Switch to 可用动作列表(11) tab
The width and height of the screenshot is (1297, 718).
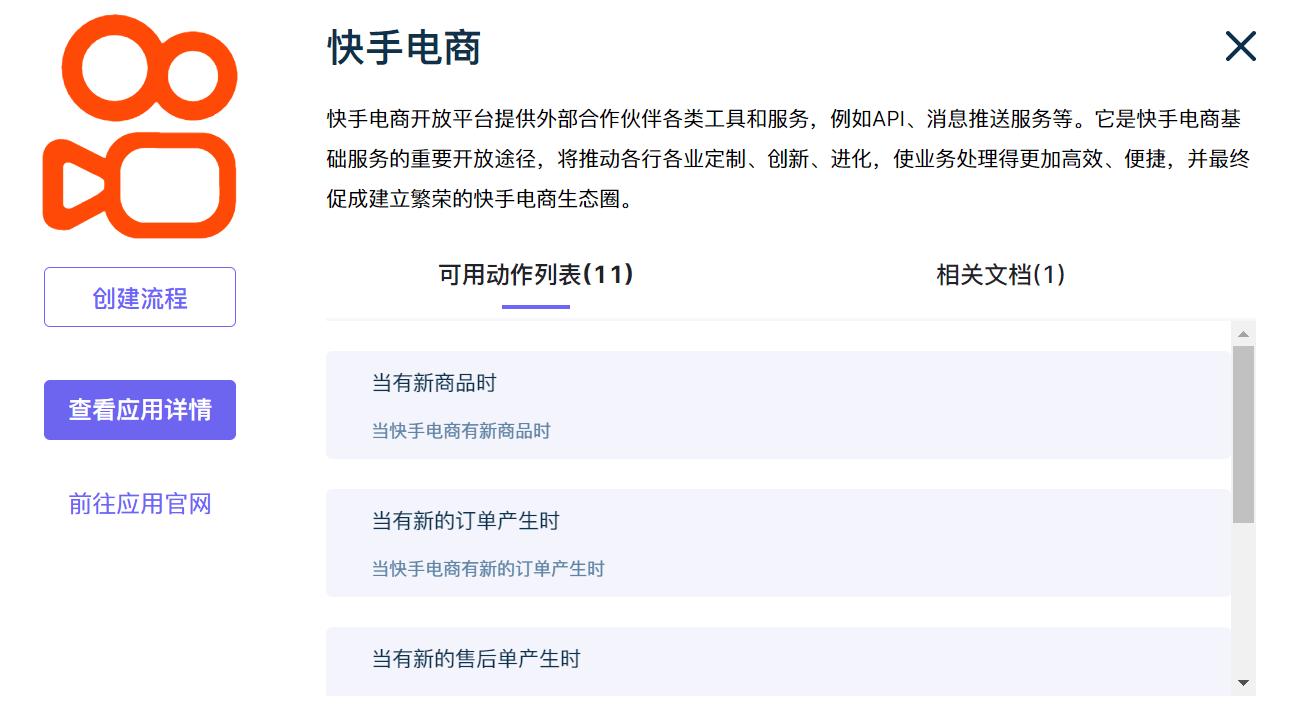(x=536, y=275)
